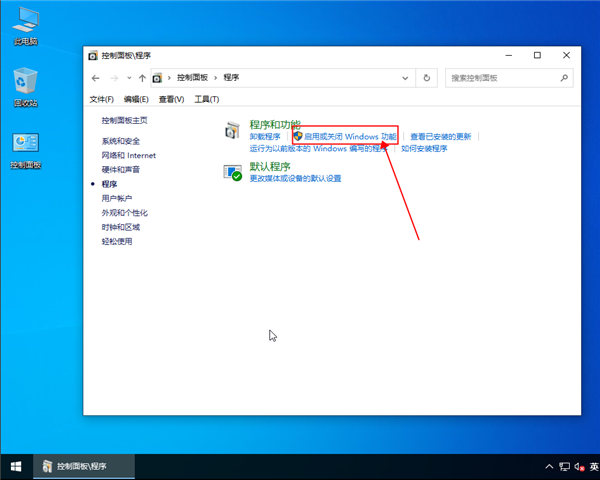Open the 工具(T) menu
The height and width of the screenshot is (480, 600).
pyautogui.click(x=206, y=99)
